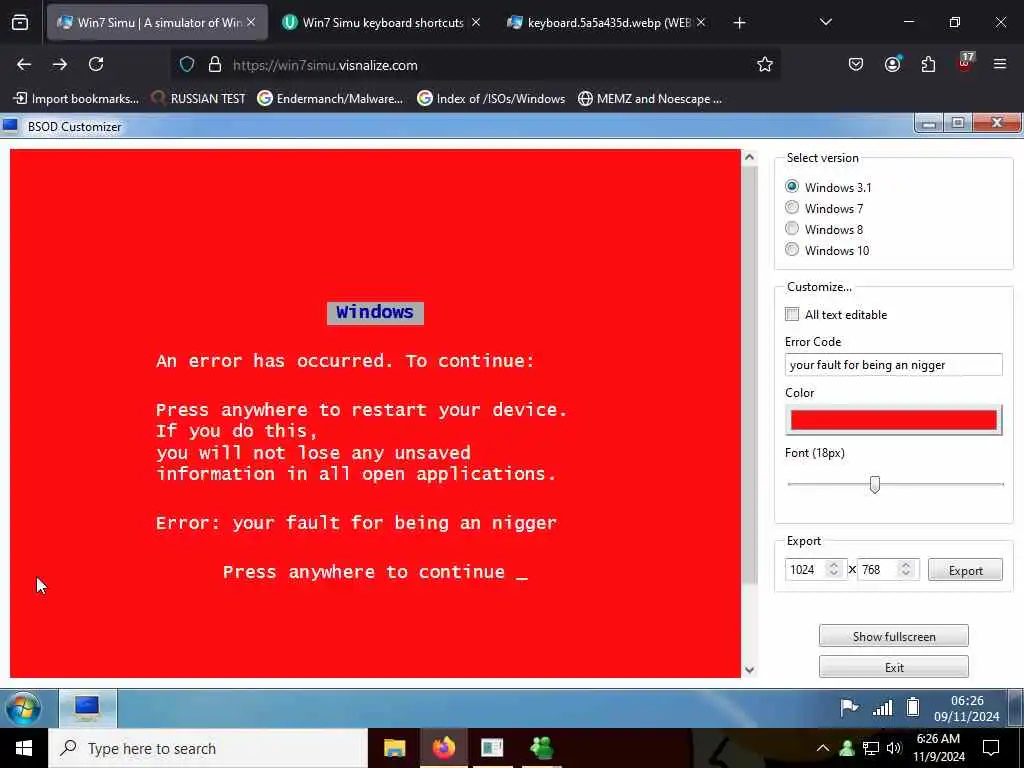1024x768 pixels.
Task: Click the network computer tray icon
Action: (x=871, y=748)
